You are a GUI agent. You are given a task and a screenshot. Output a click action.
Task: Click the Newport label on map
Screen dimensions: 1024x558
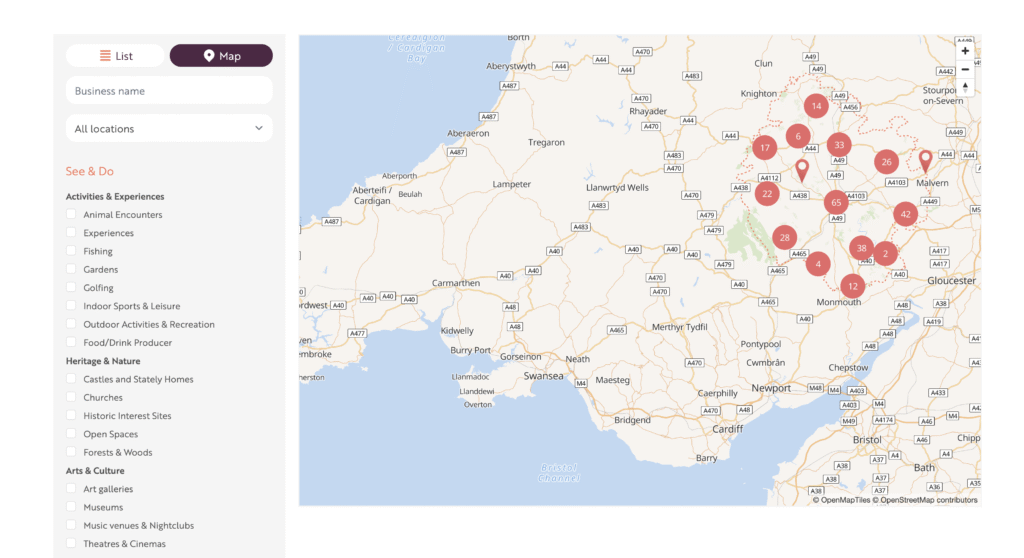(771, 388)
